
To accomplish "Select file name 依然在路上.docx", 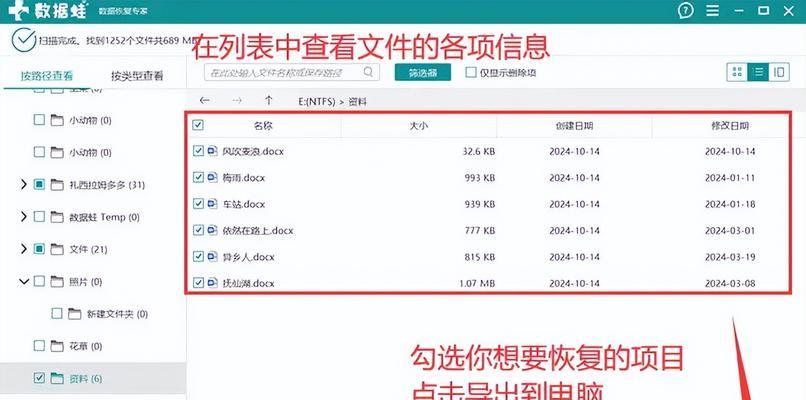I will [258, 231].
